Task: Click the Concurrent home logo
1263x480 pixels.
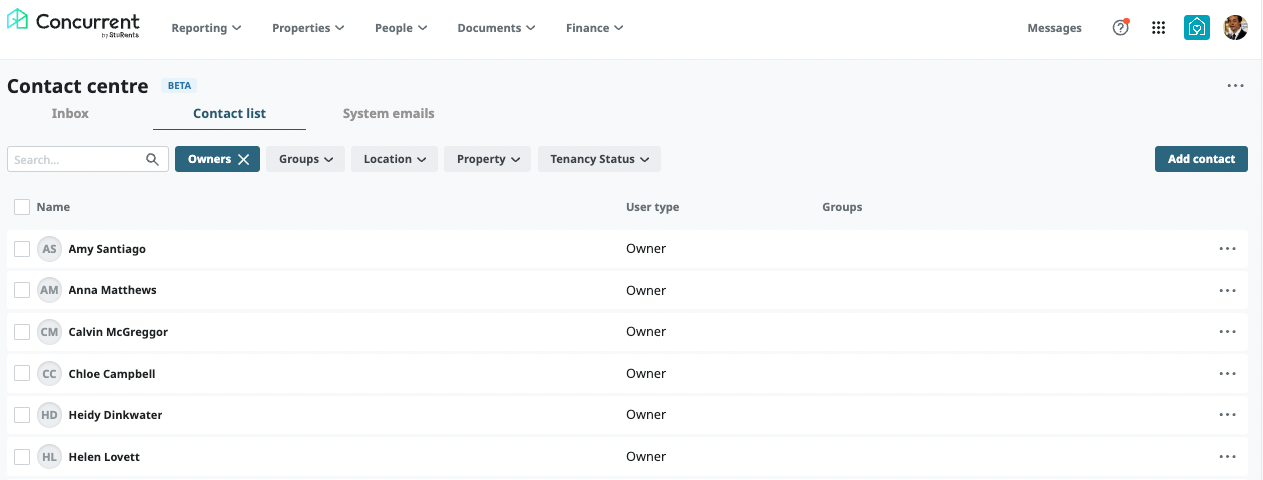Action: [x=73, y=26]
